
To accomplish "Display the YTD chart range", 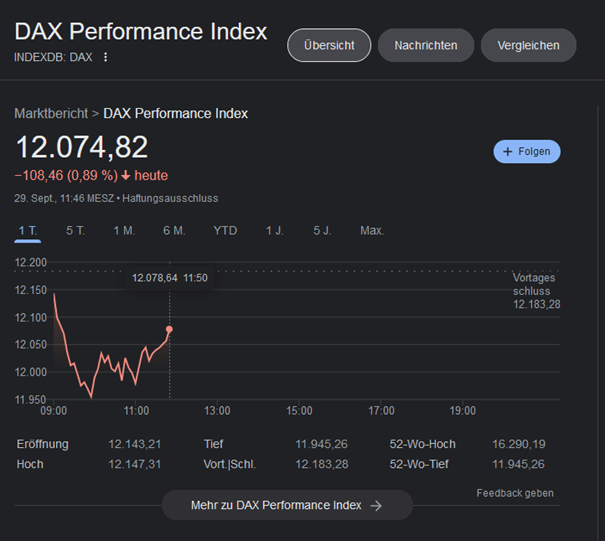I will [x=225, y=231].
